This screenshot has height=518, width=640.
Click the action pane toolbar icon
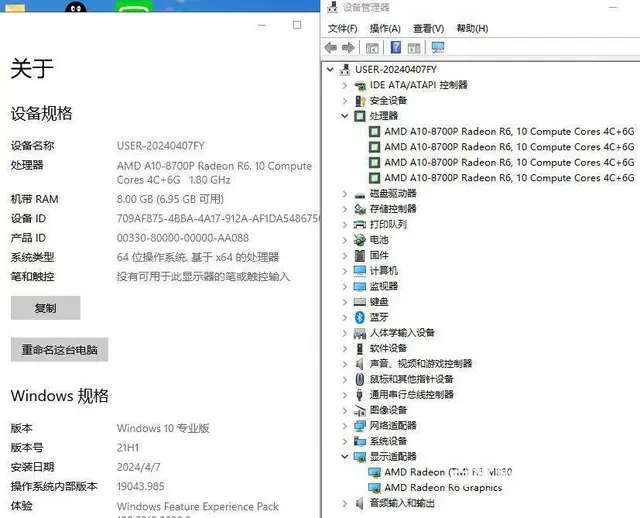(x=414, y=48)
